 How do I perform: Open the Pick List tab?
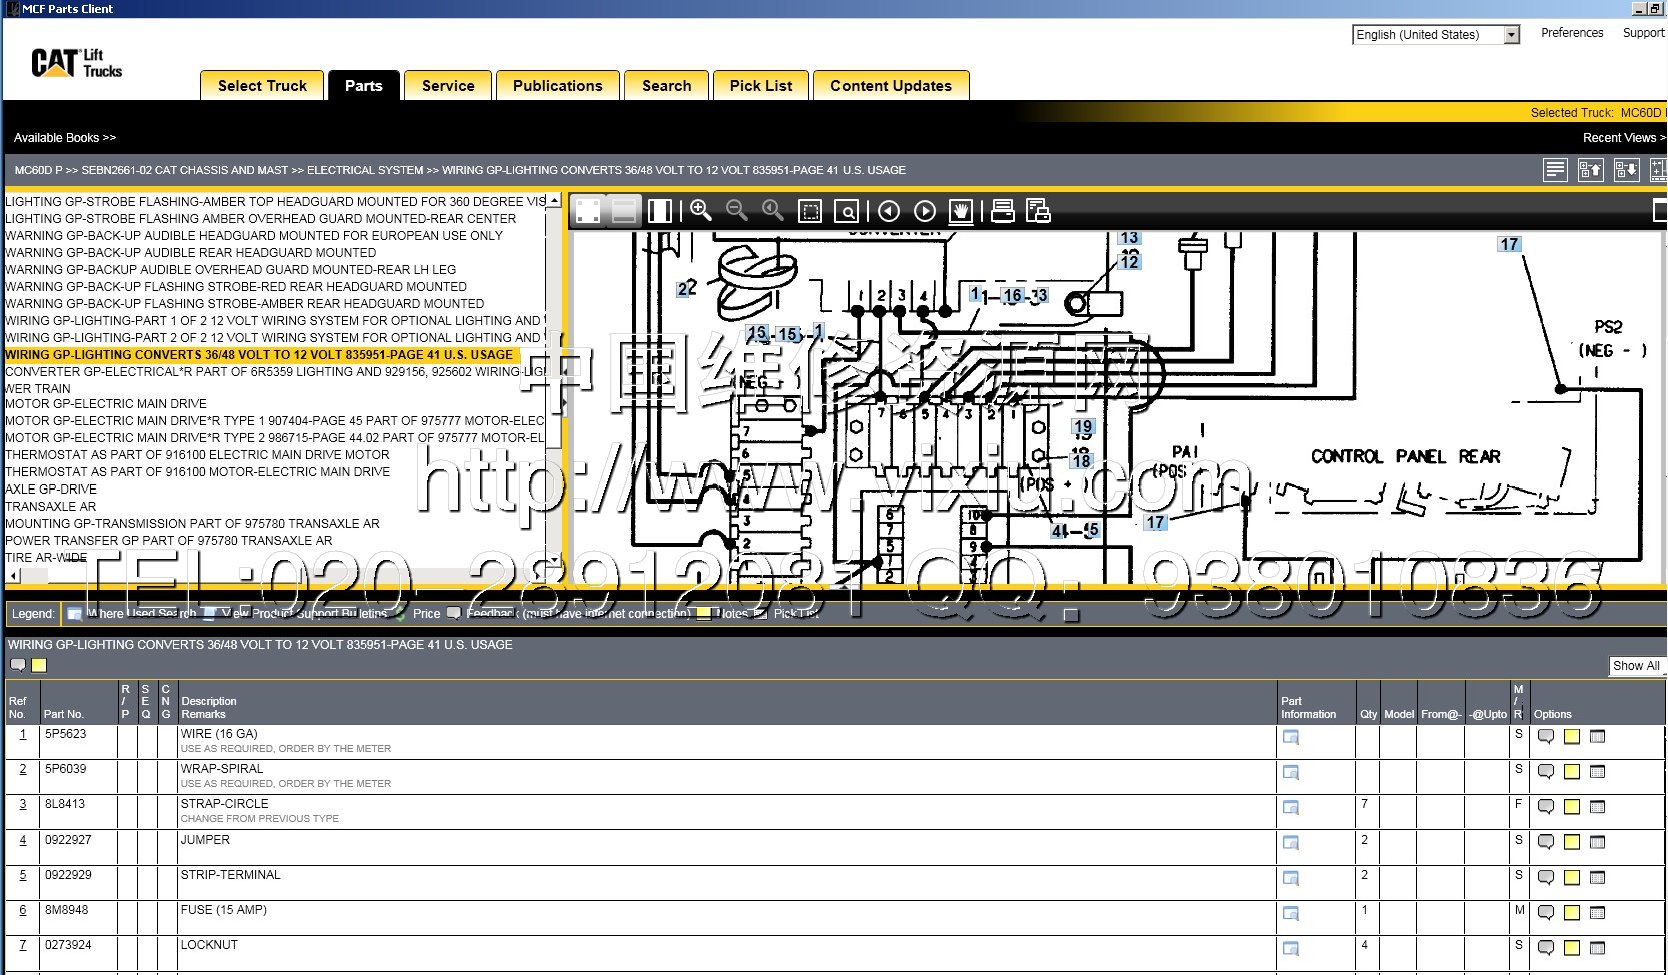point(760,86)
